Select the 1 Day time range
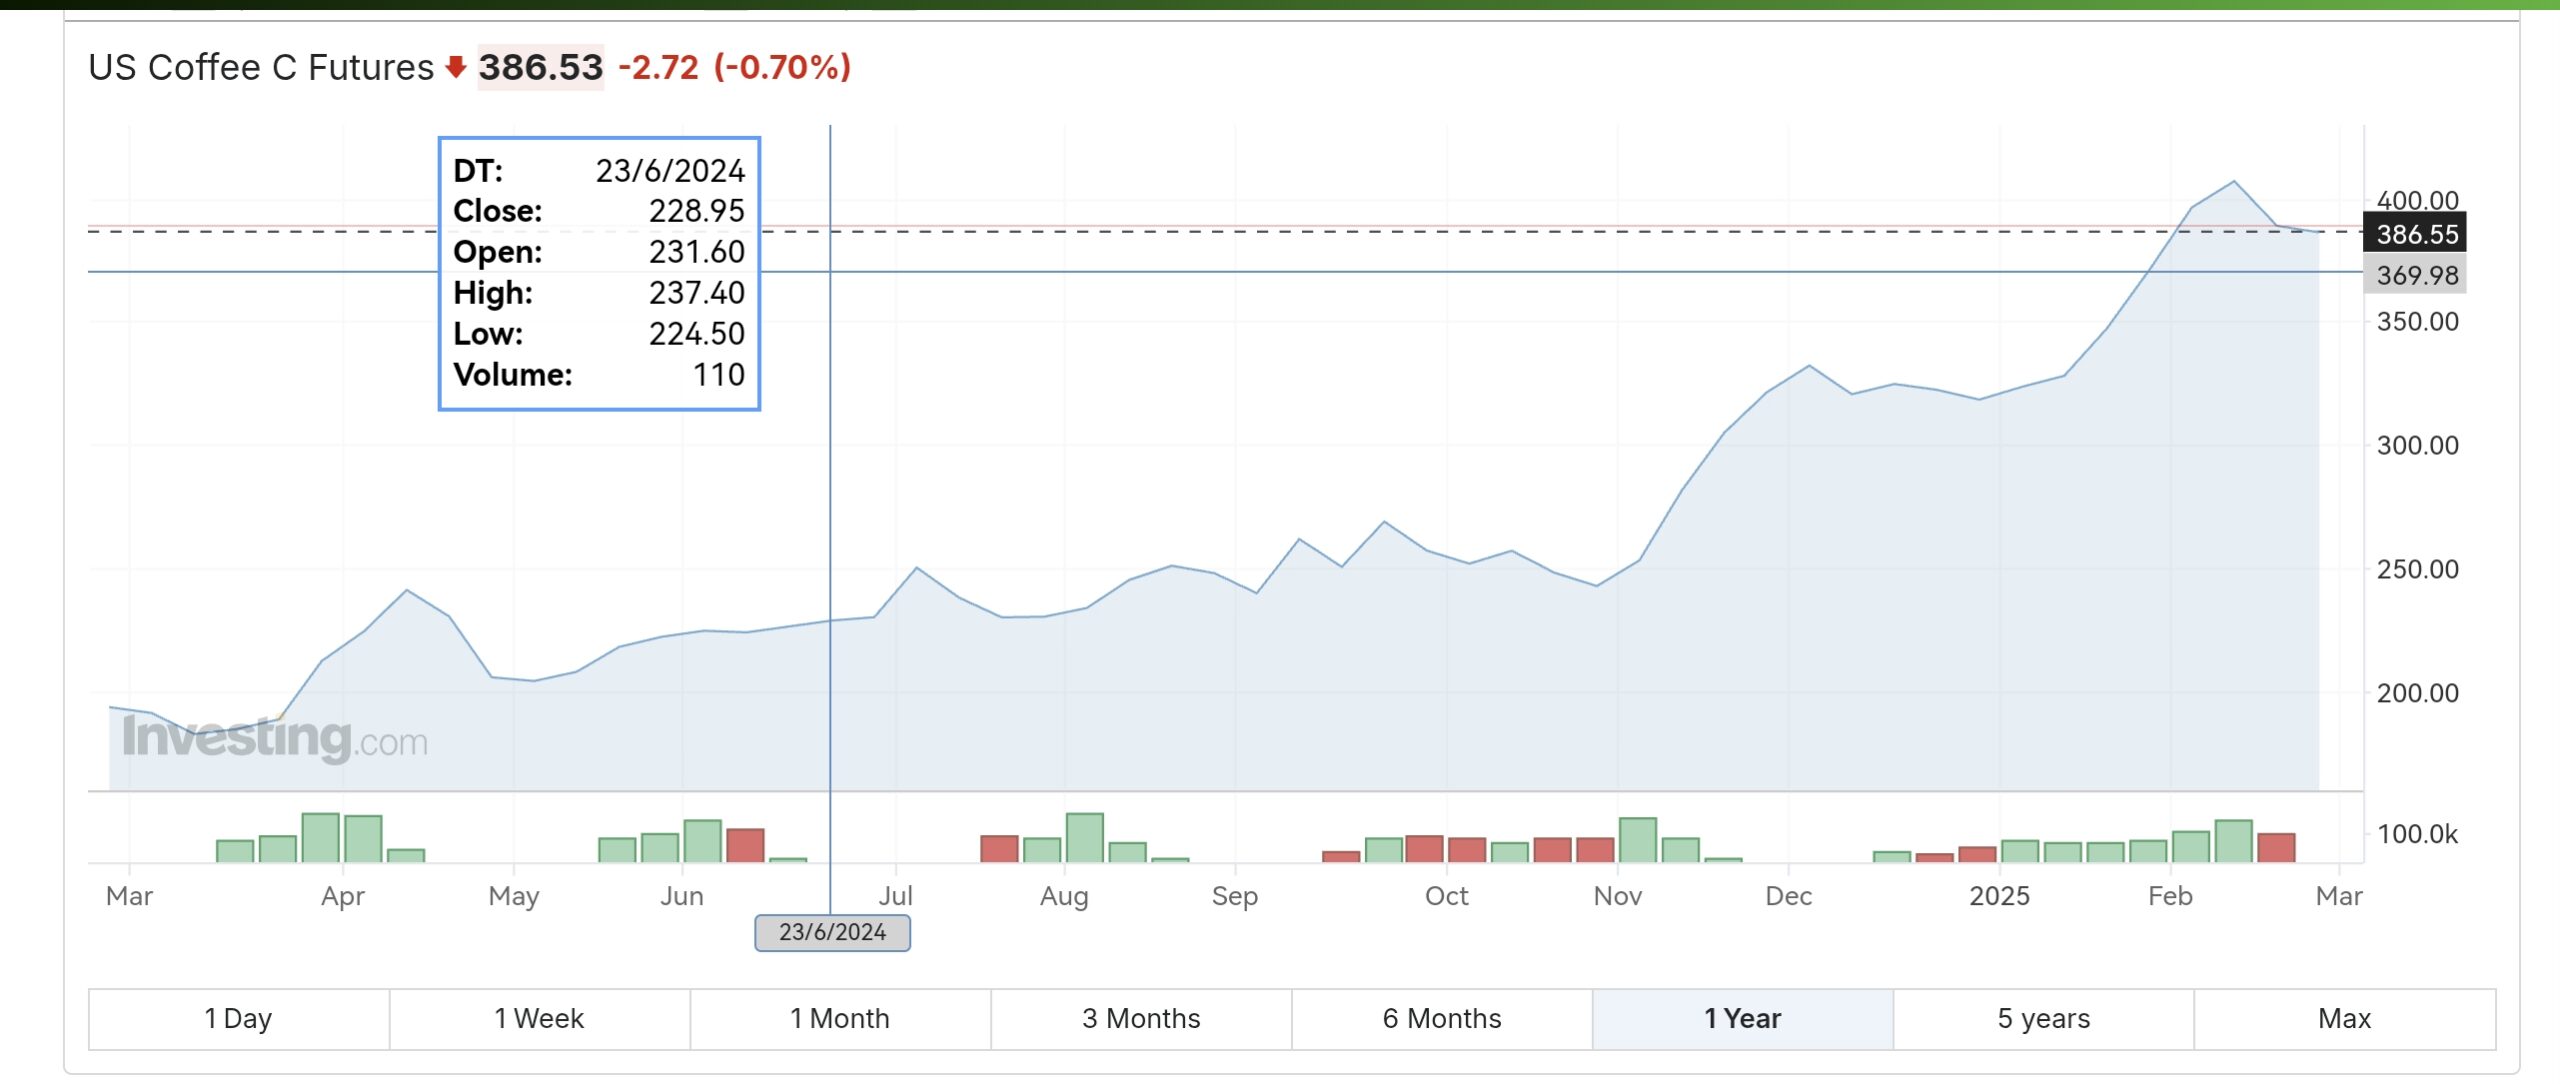The height and width of the screenshot is (1084, 2560). pyautogui.click(x=238, y=1018)
